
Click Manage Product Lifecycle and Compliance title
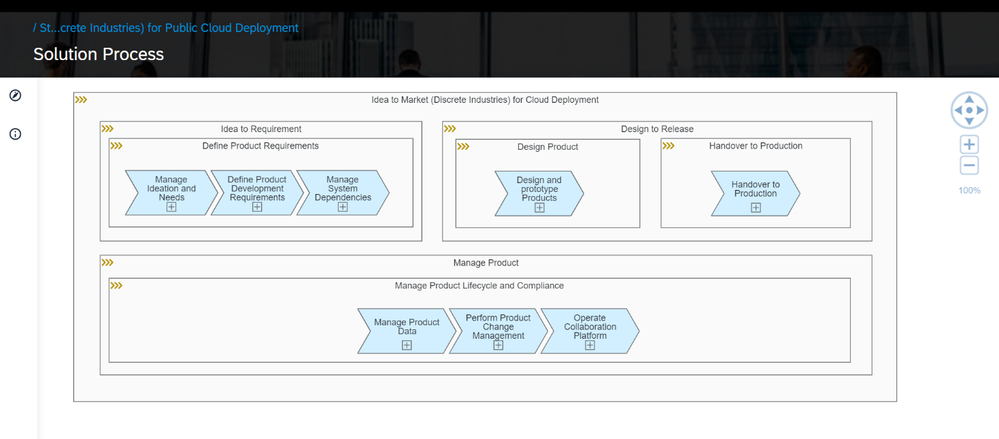(x=479, y=285)
